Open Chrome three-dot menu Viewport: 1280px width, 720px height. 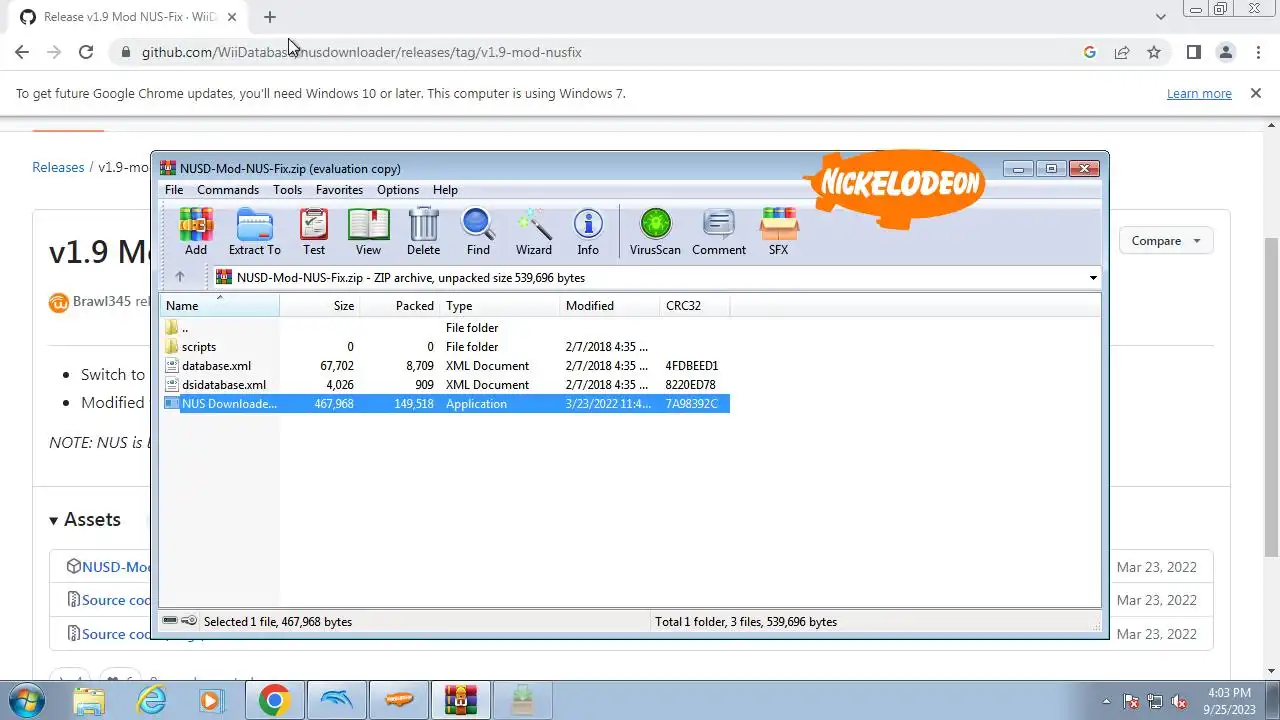coord(1257,52)
